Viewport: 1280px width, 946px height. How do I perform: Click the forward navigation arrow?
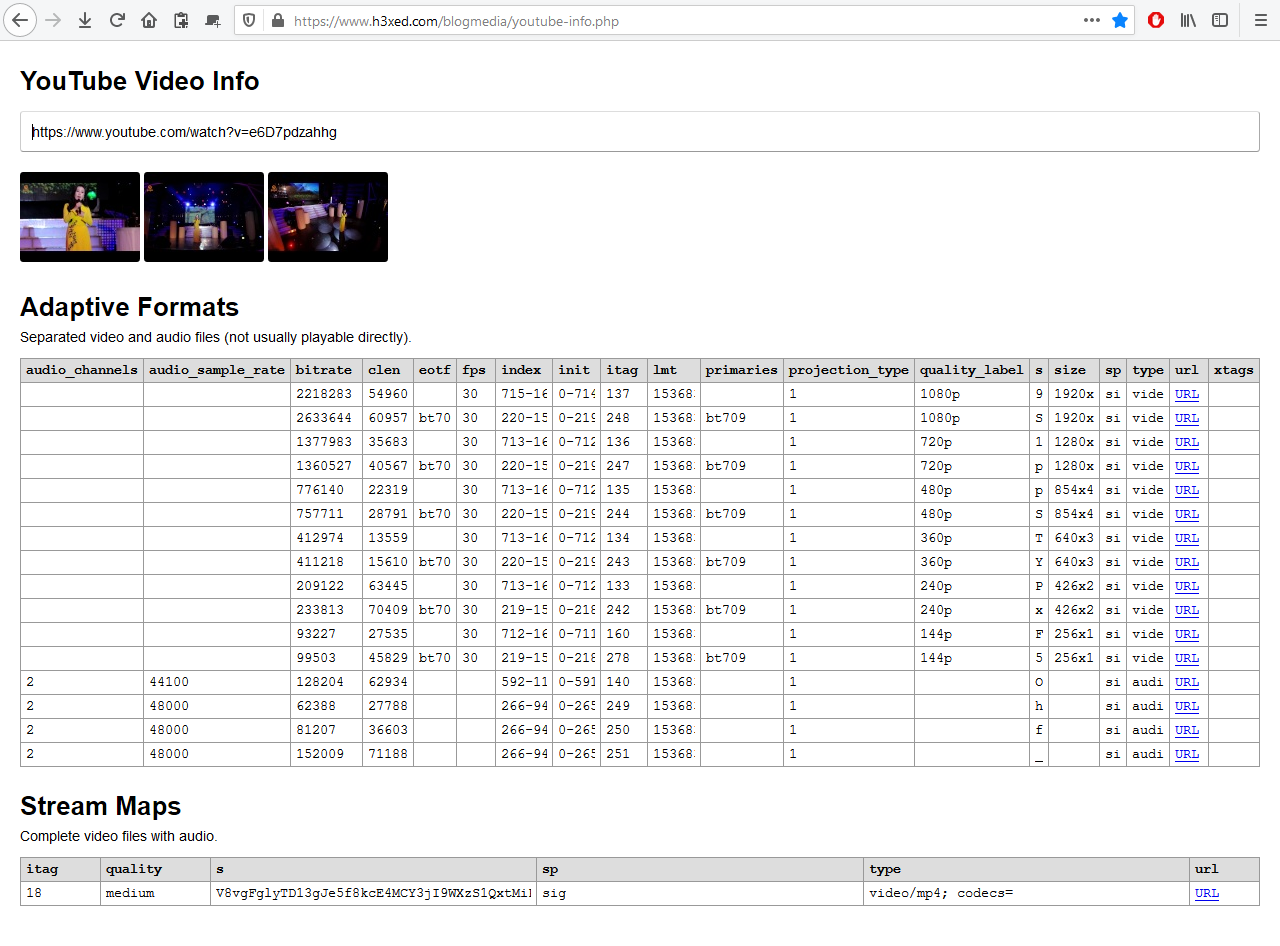(x=53, y=20)
